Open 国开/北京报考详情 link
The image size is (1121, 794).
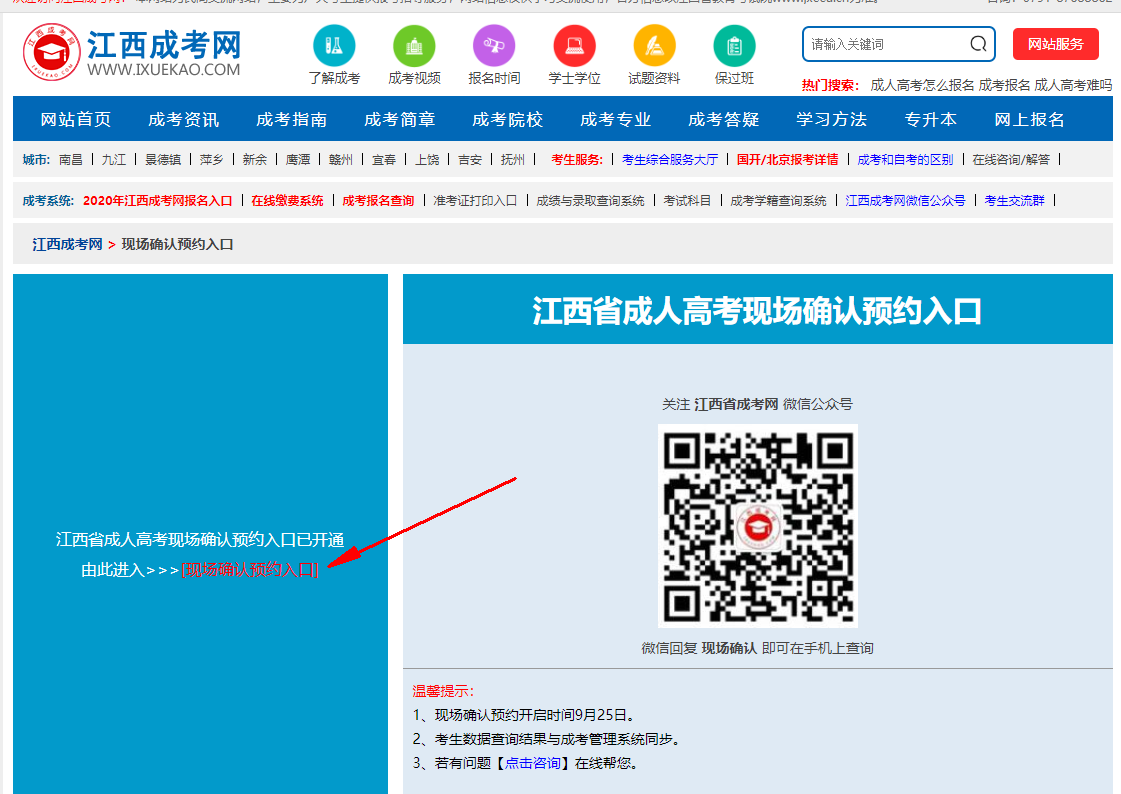point(787,159)
